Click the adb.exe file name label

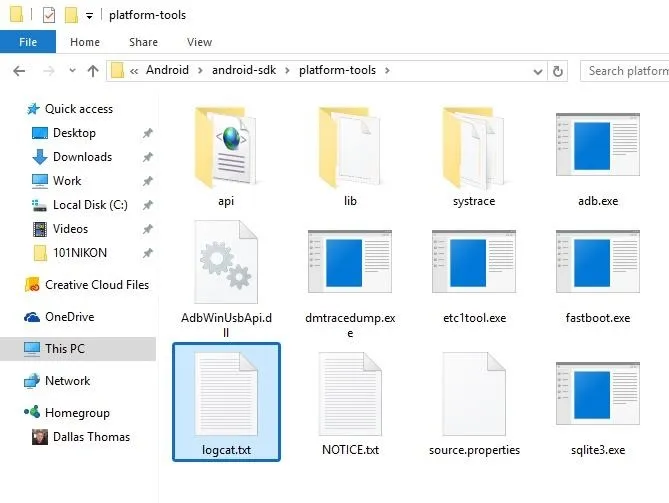point(598,201)
